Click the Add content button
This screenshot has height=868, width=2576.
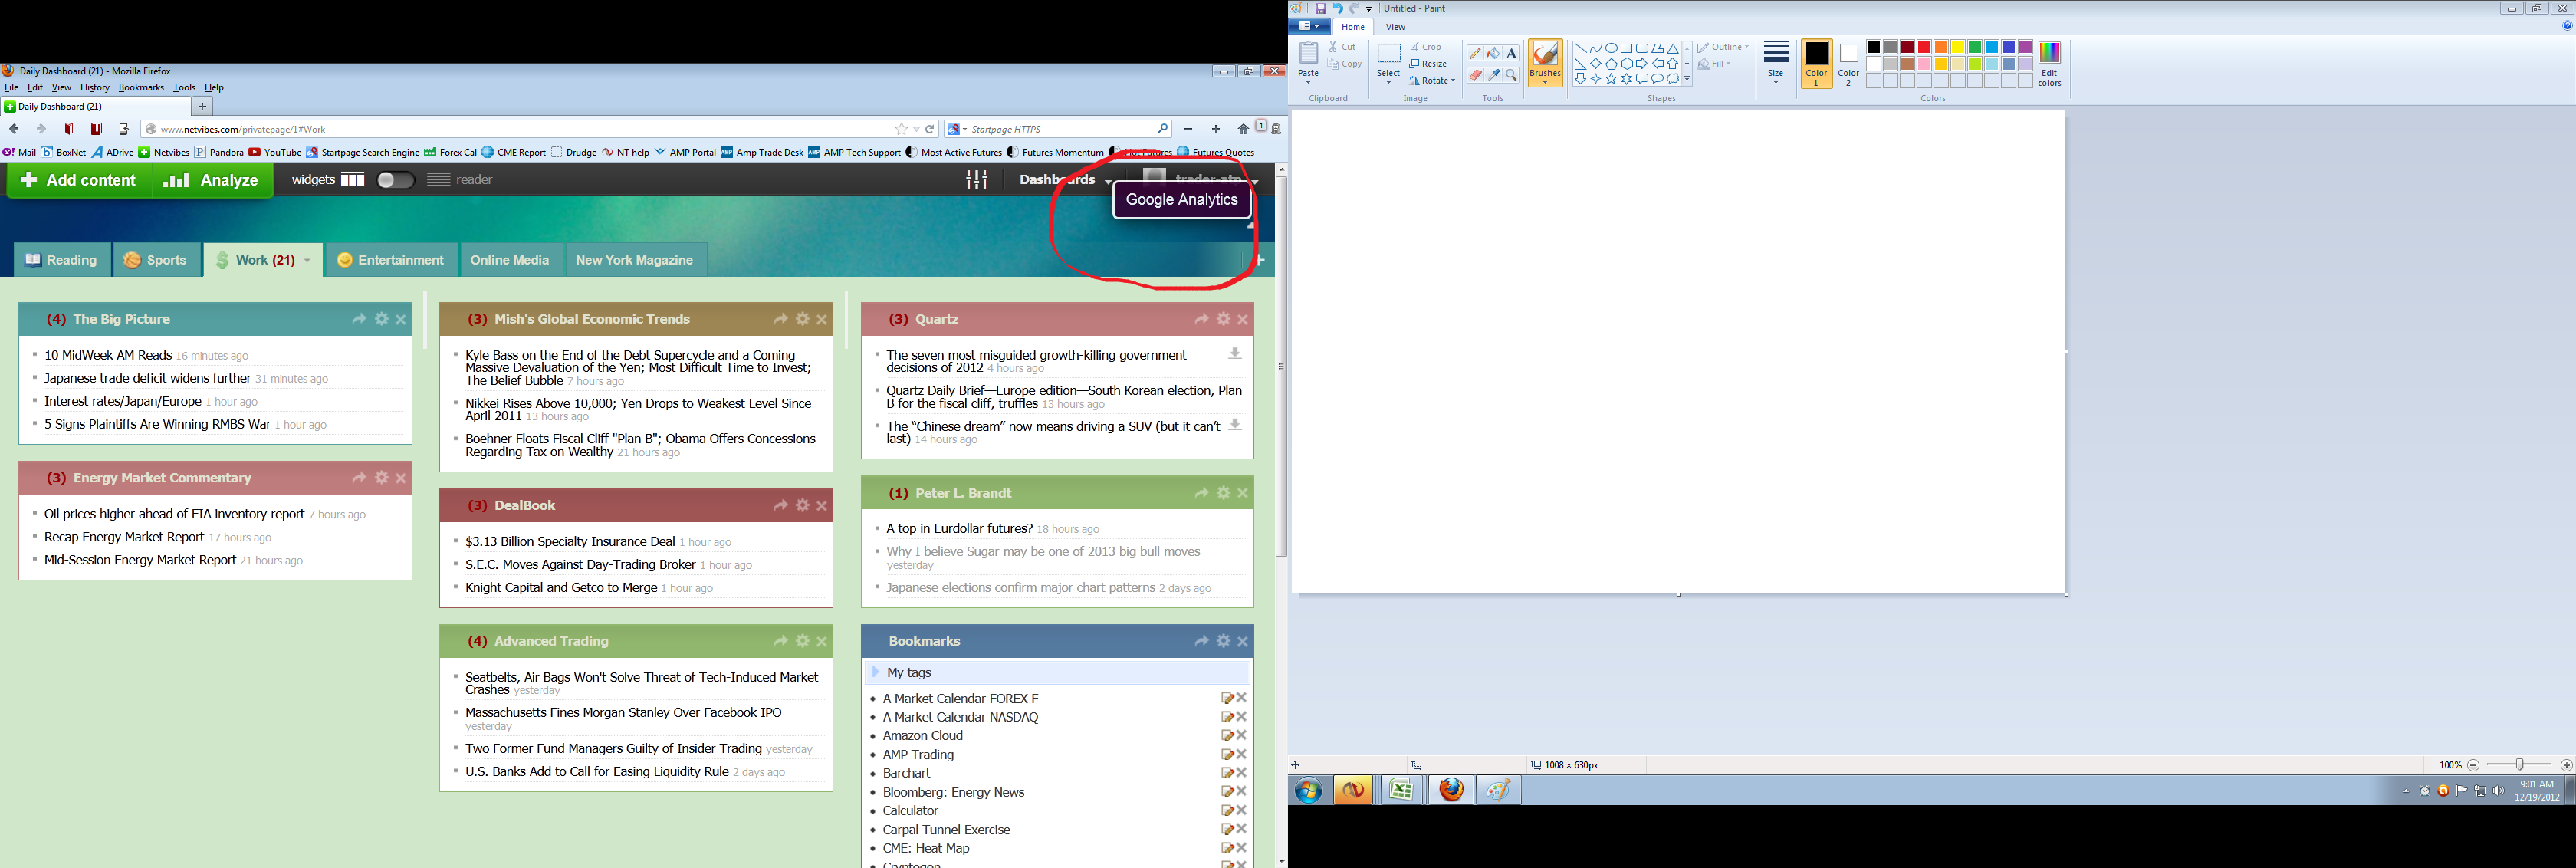pyautogui.click(x=79, y=180)
